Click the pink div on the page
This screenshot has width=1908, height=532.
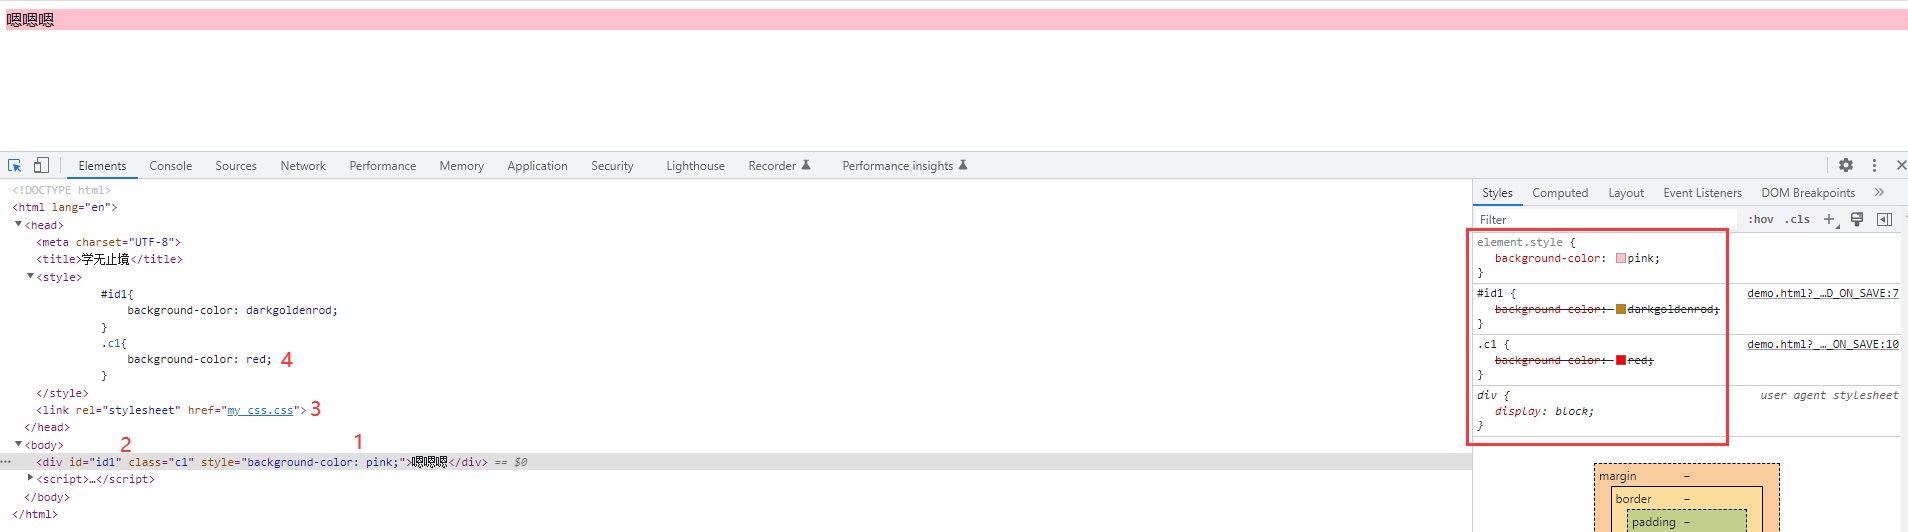tap(957, 20)
